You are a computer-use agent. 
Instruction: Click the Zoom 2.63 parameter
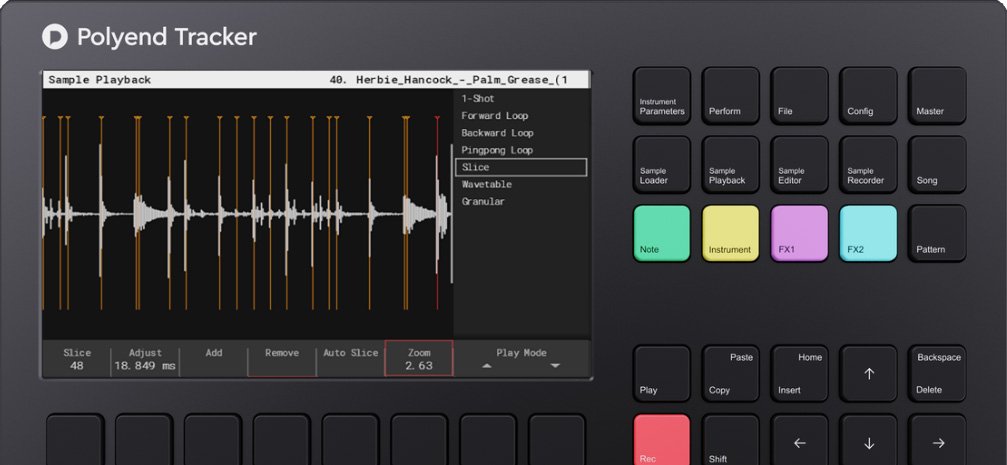pos(419,358)
